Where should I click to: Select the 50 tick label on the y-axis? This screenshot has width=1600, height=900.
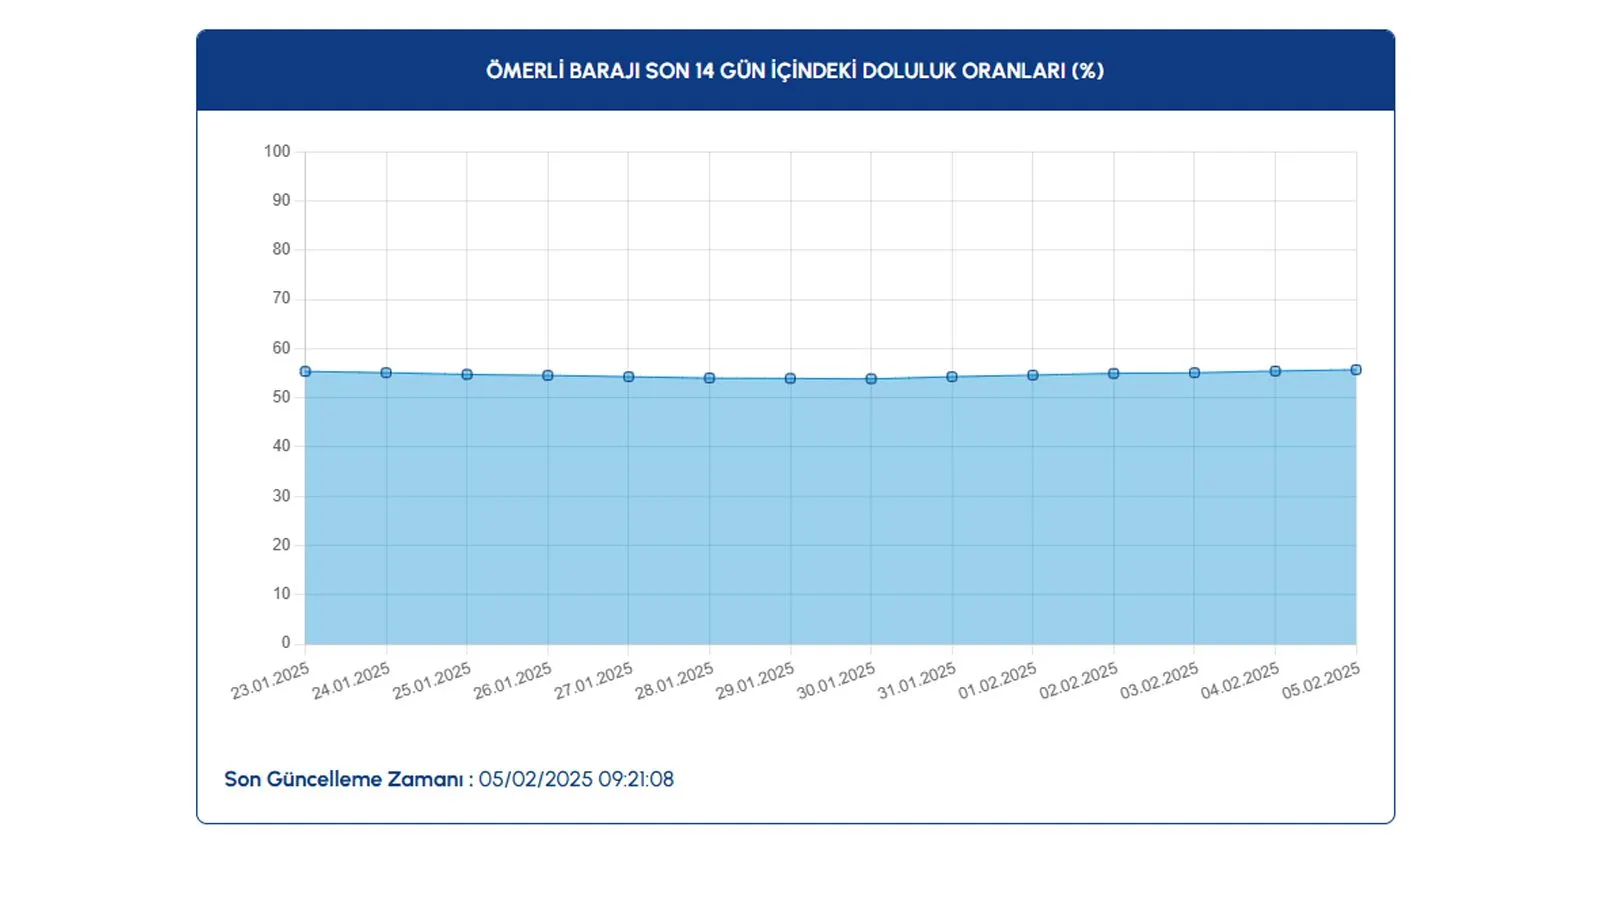coord(281,397)
